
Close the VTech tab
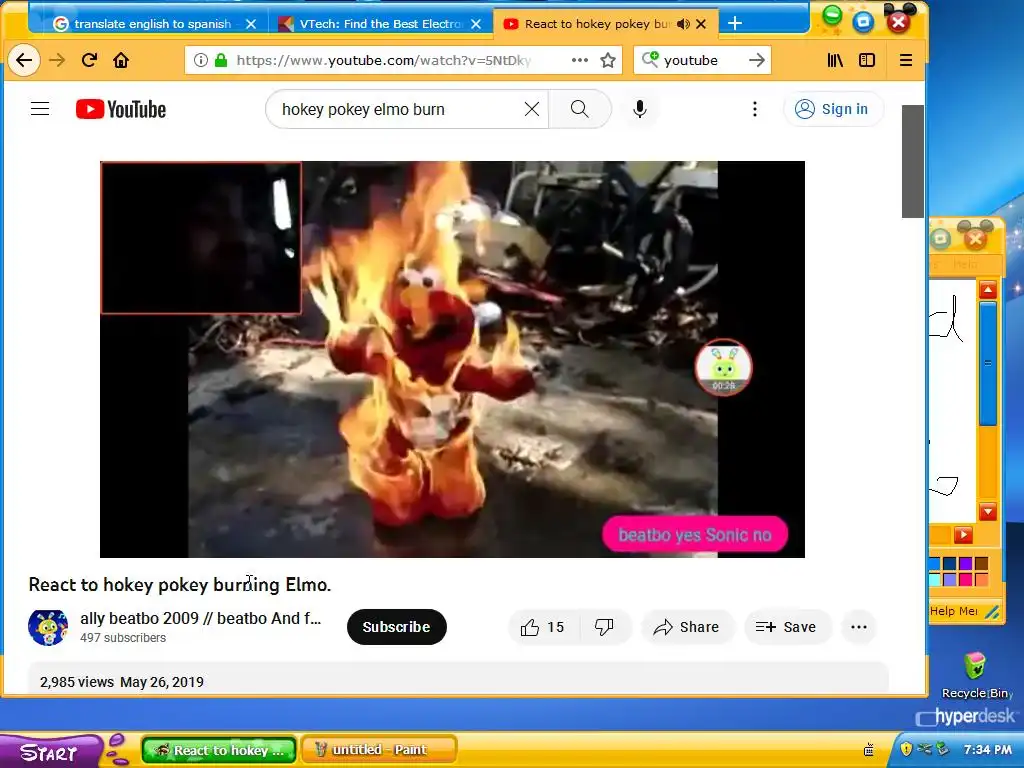pyautogui.click(x=476, y=24)
